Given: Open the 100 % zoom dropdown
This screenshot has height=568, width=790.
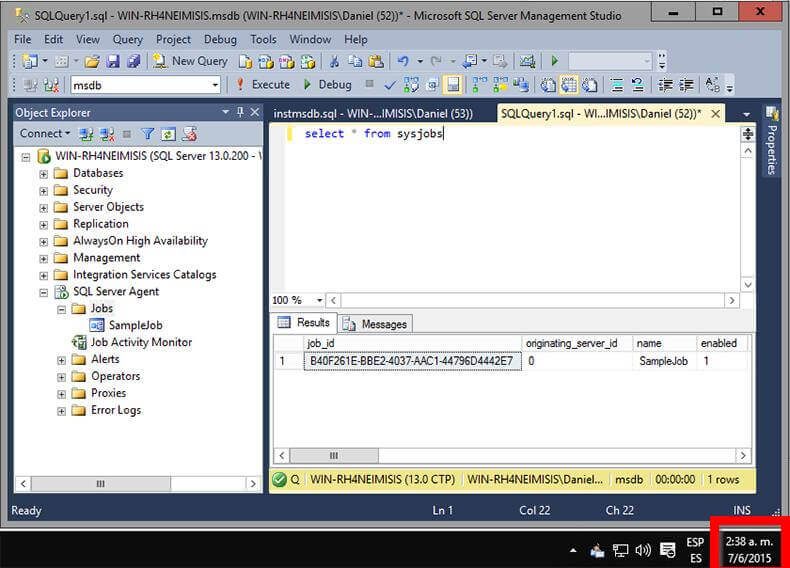Looking at the screenshot, I should pos(319,300).
